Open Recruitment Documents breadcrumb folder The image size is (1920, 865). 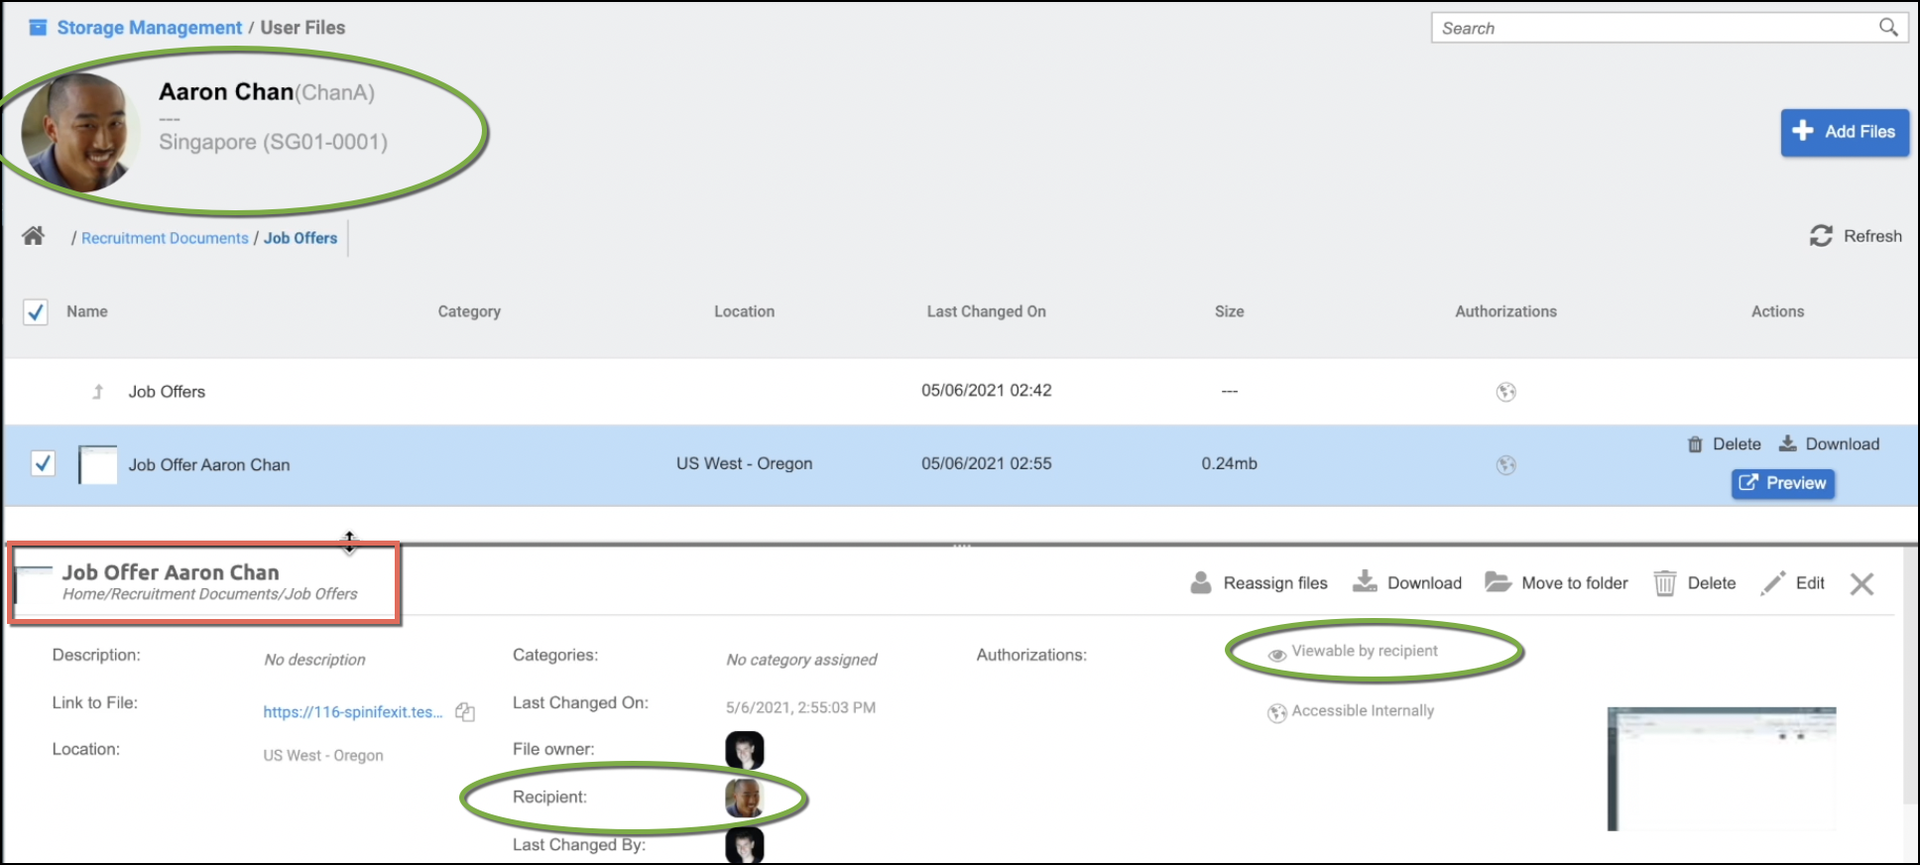click(165, 238)
